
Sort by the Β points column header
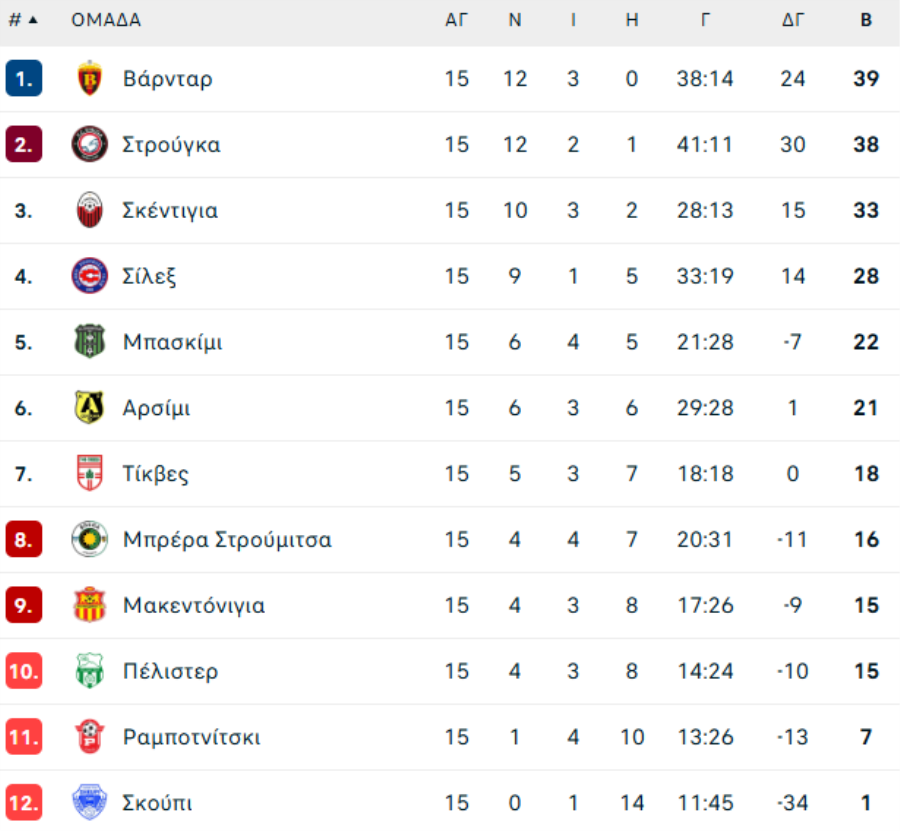866,20
